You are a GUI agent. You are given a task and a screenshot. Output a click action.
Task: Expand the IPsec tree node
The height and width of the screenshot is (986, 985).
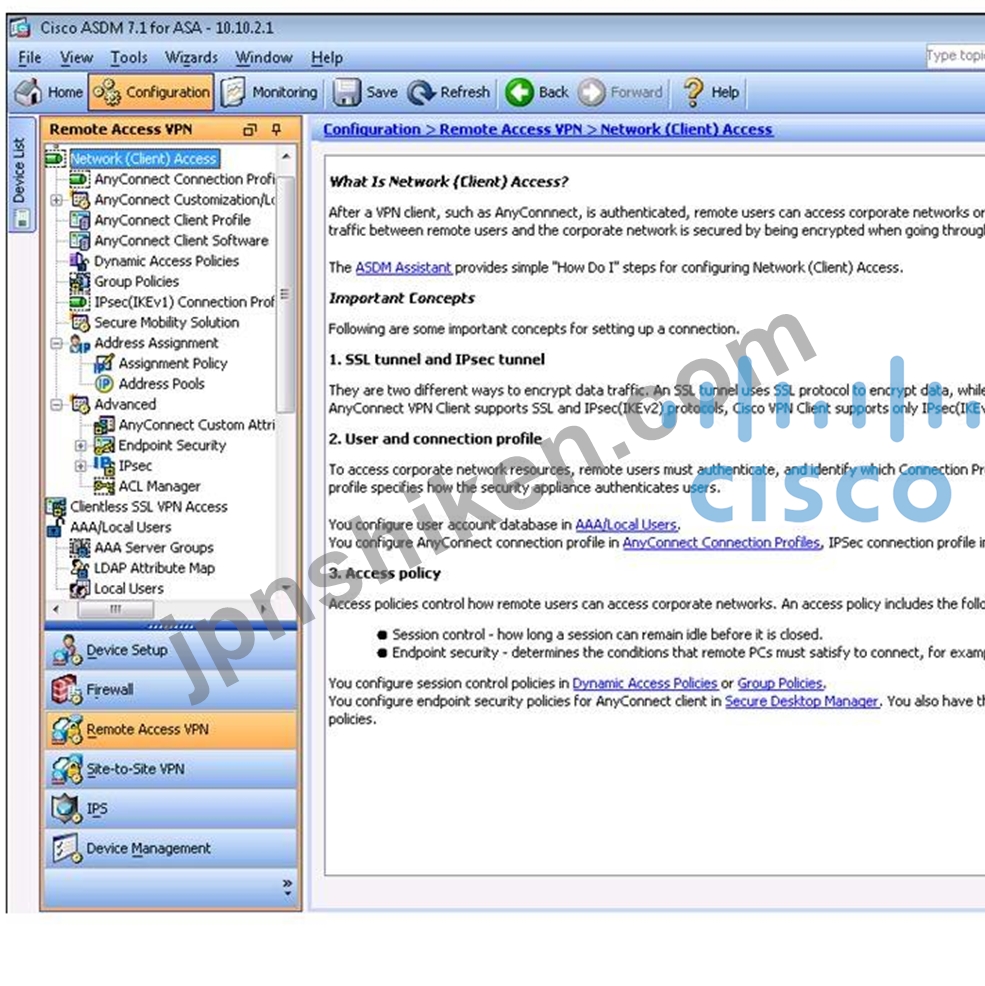[x=81, y=466]
